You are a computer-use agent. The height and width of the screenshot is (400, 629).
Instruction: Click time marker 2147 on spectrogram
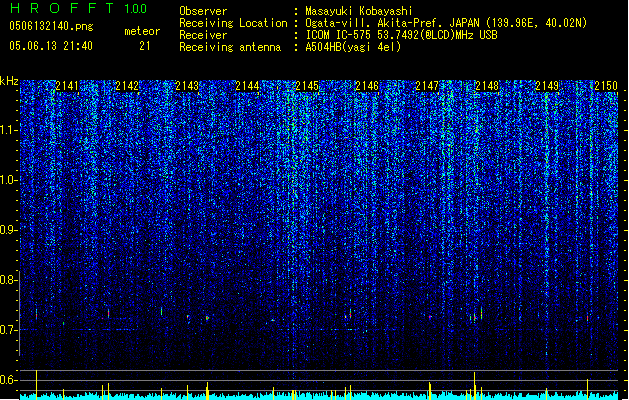pyautogui.click(x=427, y=86)
